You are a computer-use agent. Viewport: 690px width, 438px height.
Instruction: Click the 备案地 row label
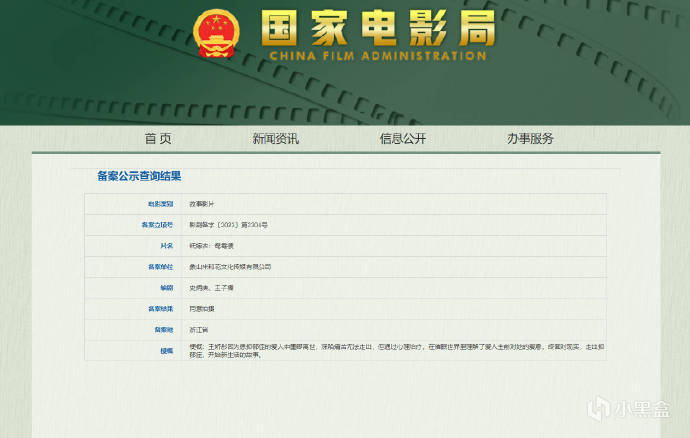[163, 330]
